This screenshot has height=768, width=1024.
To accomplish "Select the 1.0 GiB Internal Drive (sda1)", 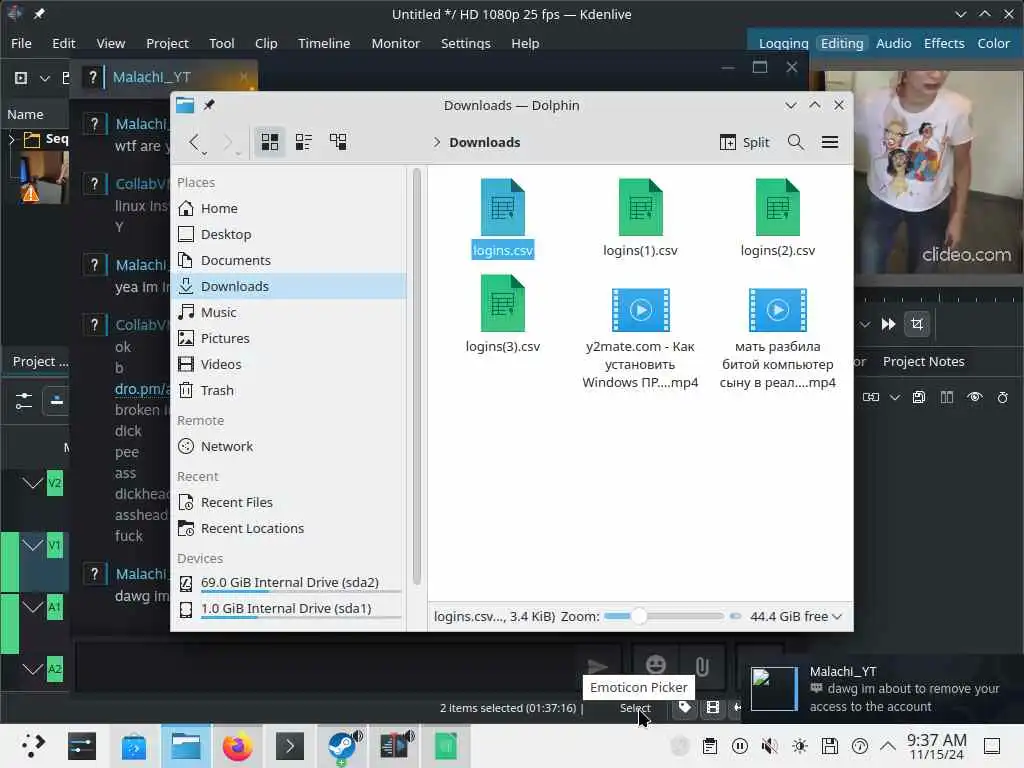I will pyautogui.click(x=289, y=609).
